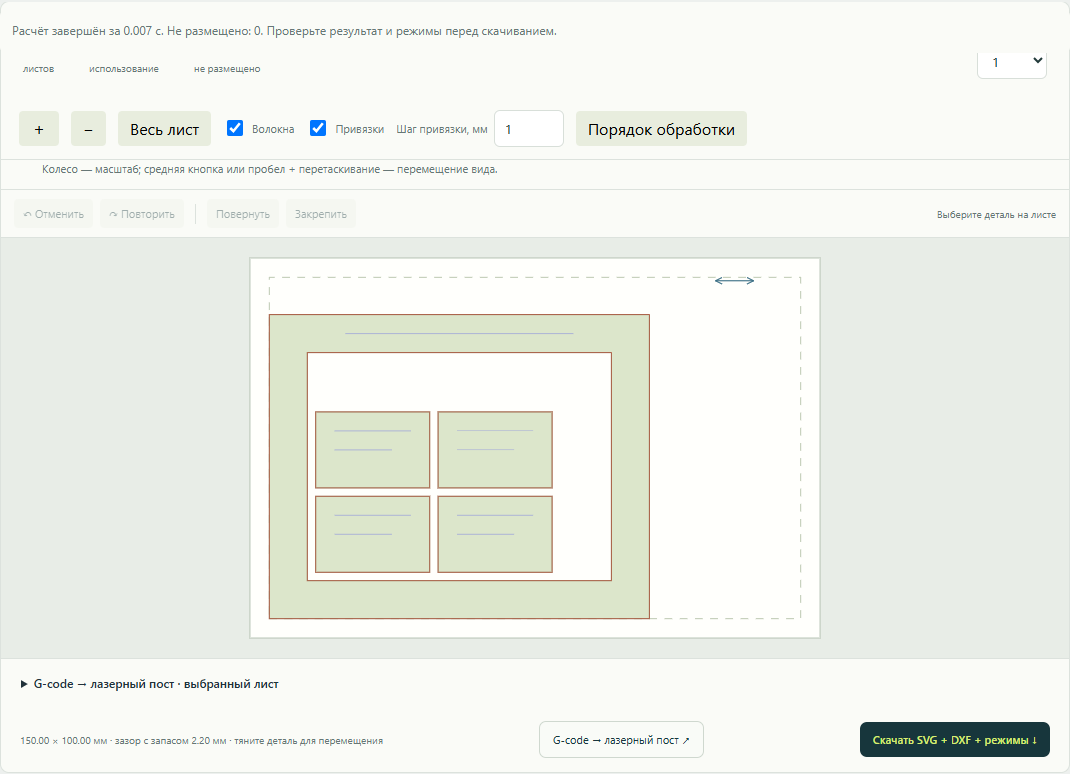The width and height of the screenshot is (1070, 774).
Task: Click the 'Выберите деталь на листе' hint
Action: (x=996, y=214)
